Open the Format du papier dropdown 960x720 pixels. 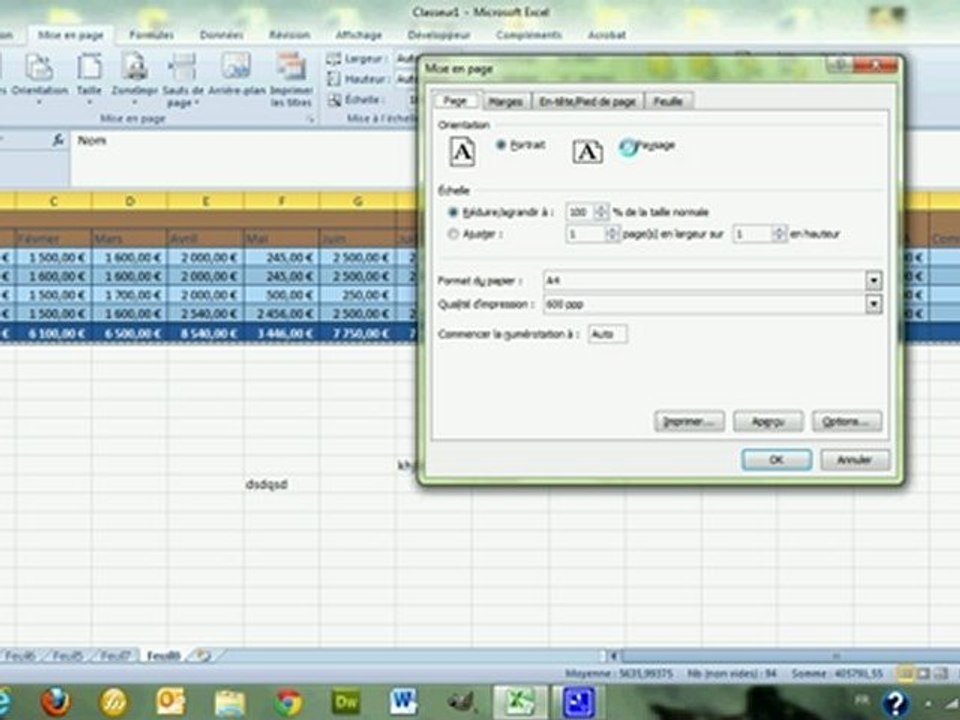[x=874, y=280]
